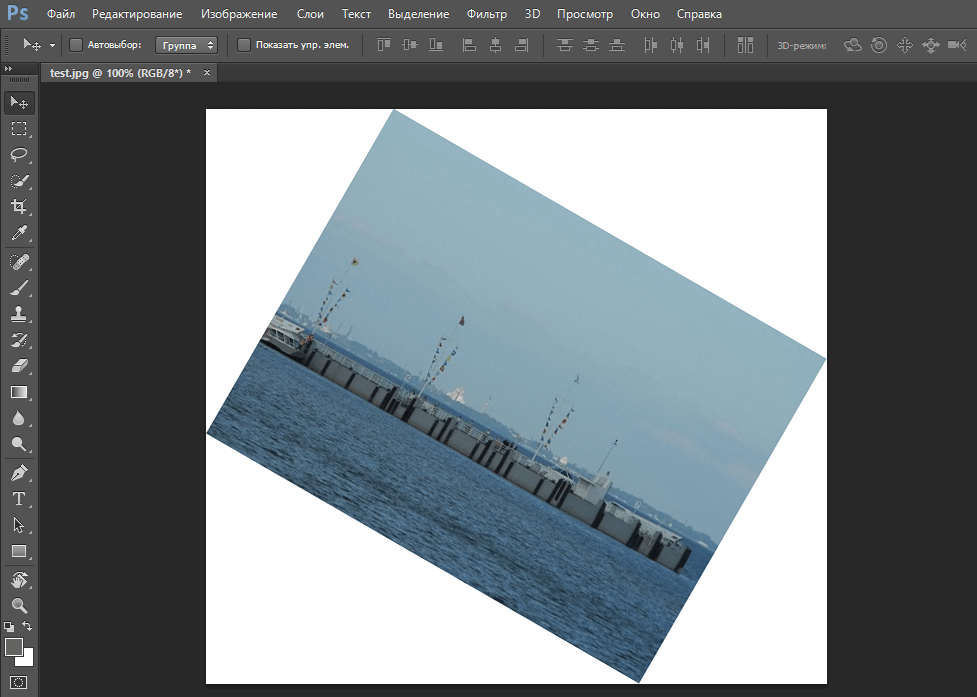This screenshot has width=977, height=697.
Task: Align left edges of layers
Action: coord(469,45)
